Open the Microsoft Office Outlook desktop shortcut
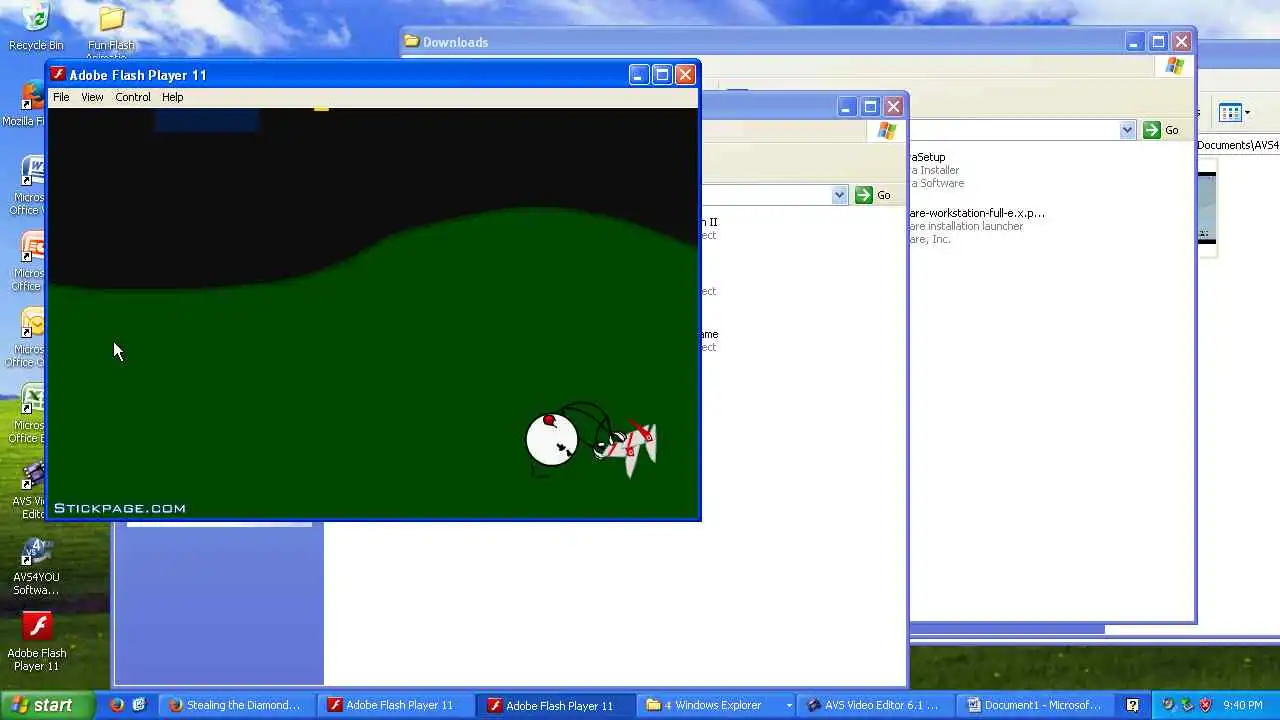The width and height of the screenshot is (1280, 720). coord(30,338)
